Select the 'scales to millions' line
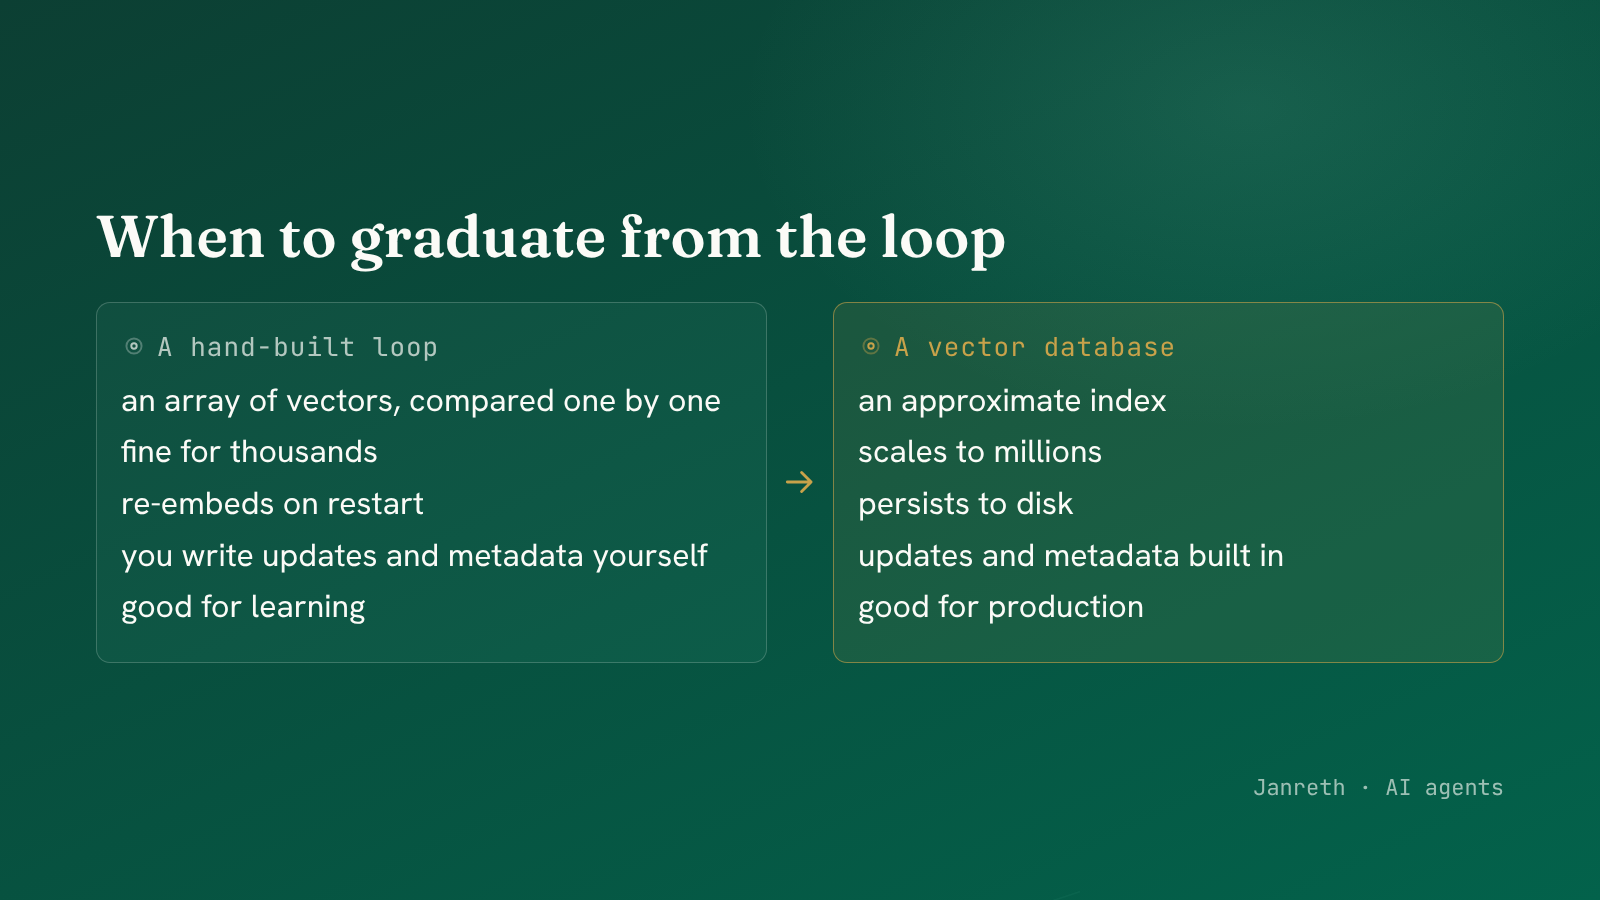Viewport: 1600px width, 900px height. (x=980, y=452)
